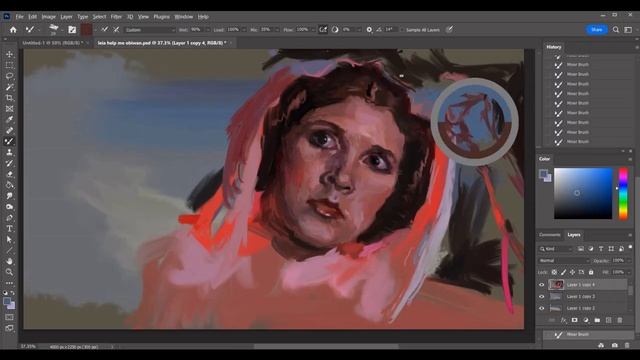Expand the Opacity slider dropdown
640x360 pixels.
[x=629, y=261]
